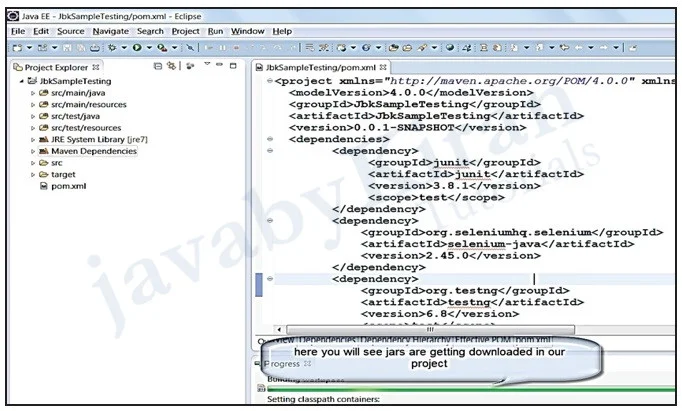Expand the JRE System Library node
Screen dimensions: 682x411
click(33, 140)
